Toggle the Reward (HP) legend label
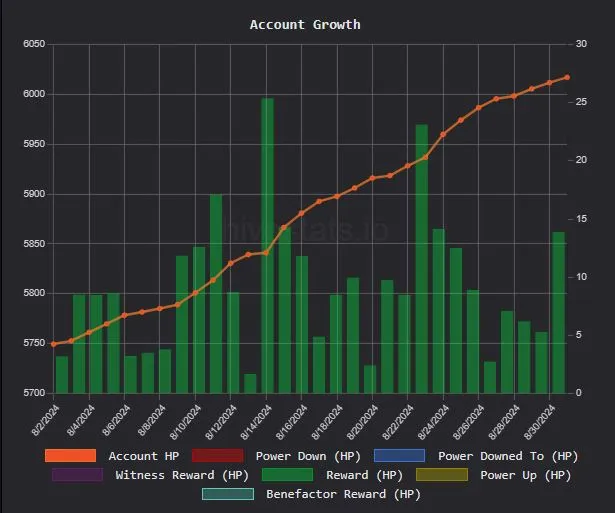 pyautogui.click(x=364, y=475)
